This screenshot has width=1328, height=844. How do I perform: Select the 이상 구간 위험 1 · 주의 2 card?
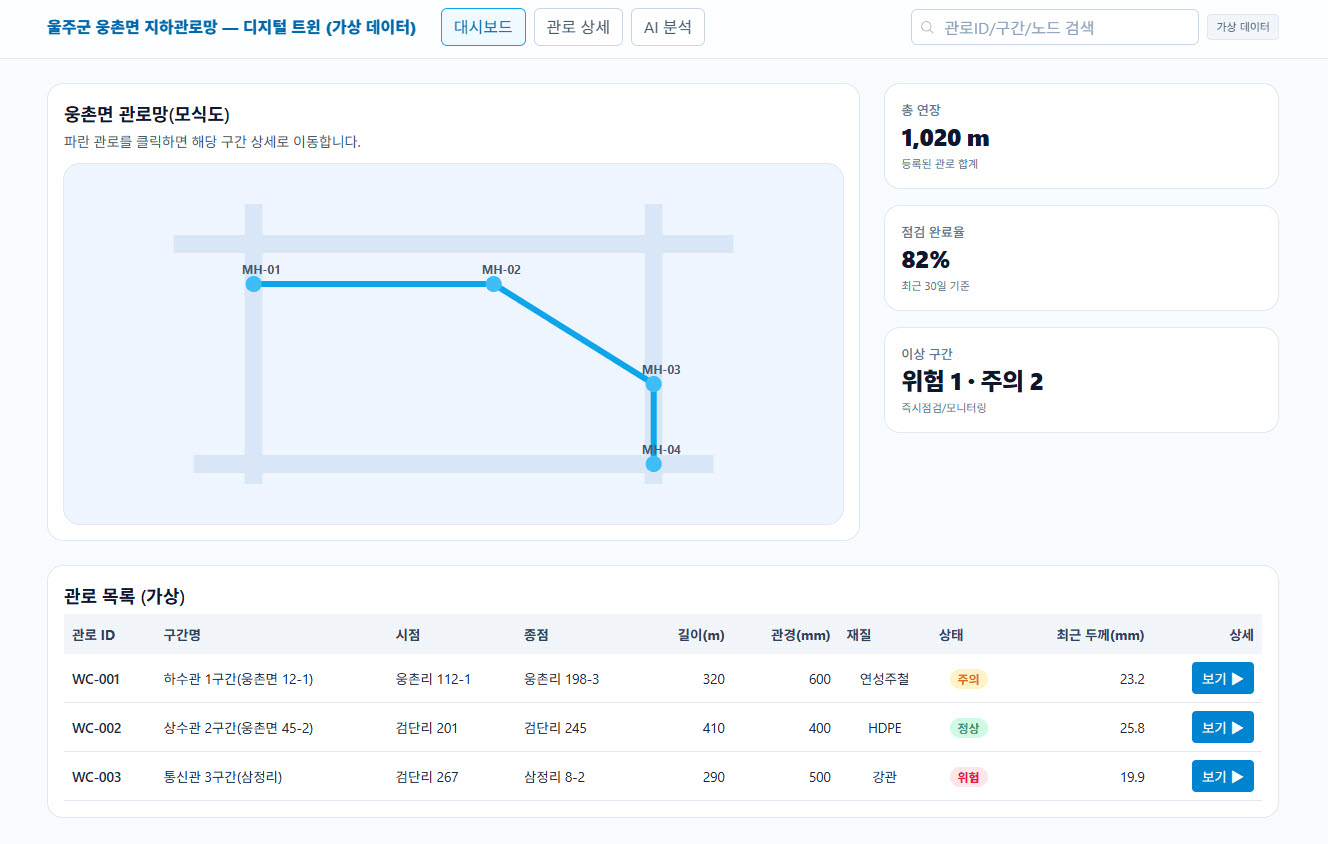tap(1081, 380)
